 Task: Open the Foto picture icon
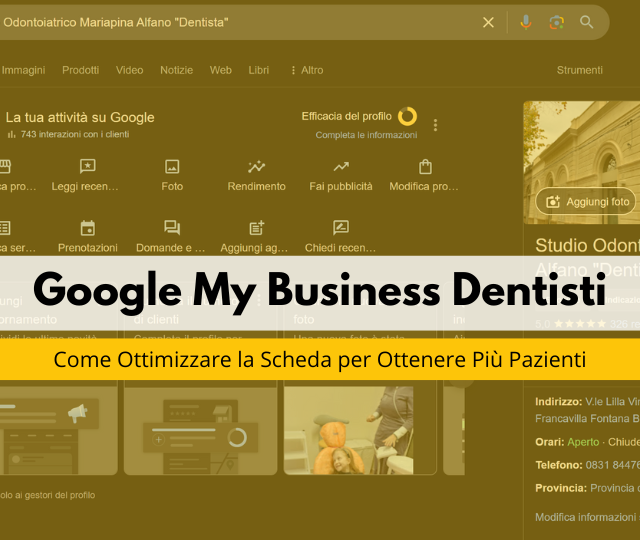(x=172, y=167)
